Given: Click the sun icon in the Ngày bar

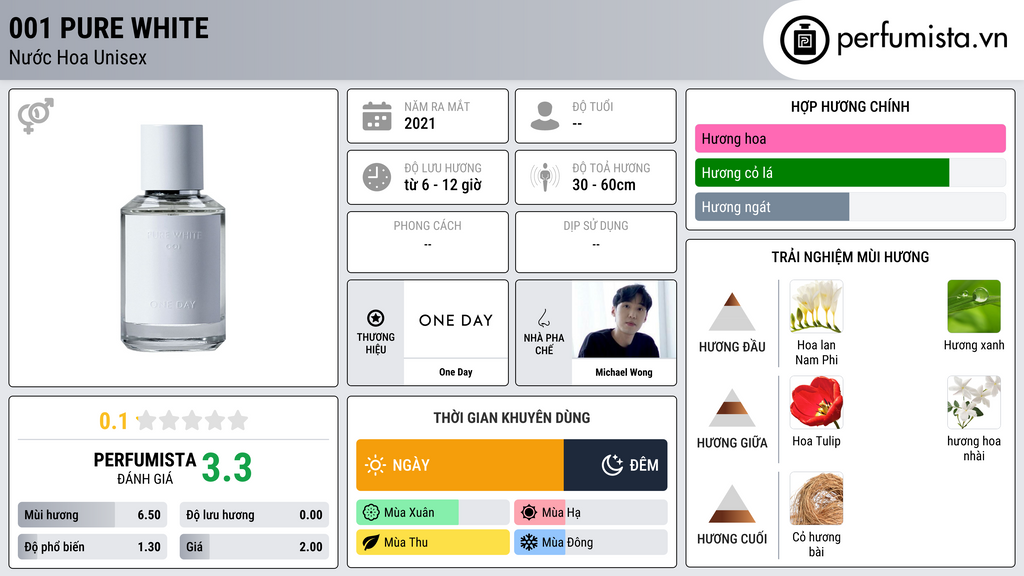Looking at the screenshot, I should [x=375, y=465].
